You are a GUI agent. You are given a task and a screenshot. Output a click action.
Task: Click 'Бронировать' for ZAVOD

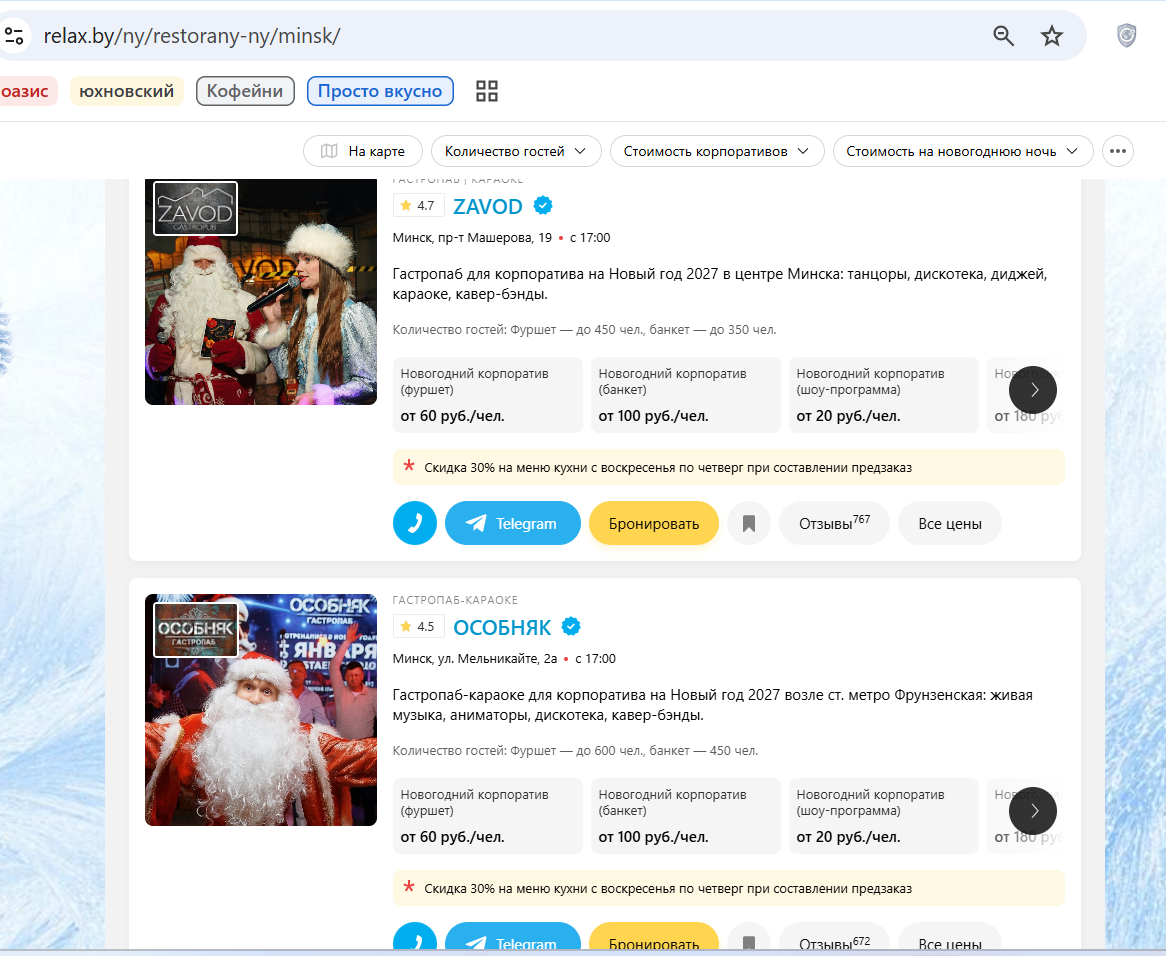pyautogui.click(x=654, y=523)
